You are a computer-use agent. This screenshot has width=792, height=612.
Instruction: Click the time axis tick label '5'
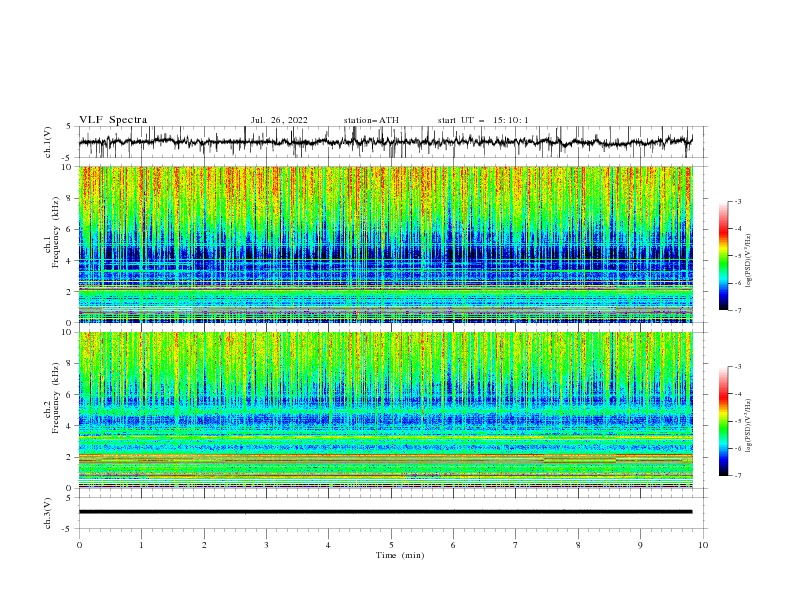[x=391, y=545]
